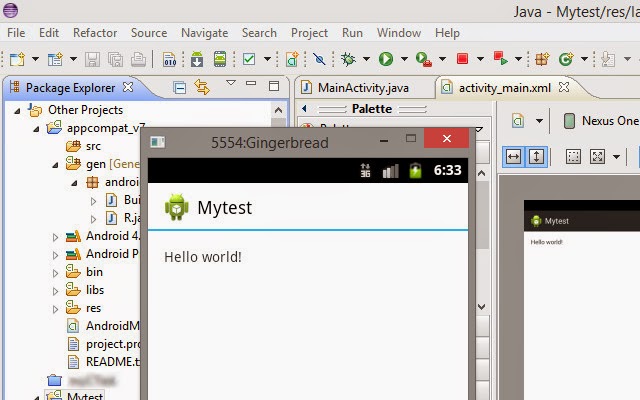Click Hello world! text in emulator
This screenshot has width=640, height=400.
point(203,257)
